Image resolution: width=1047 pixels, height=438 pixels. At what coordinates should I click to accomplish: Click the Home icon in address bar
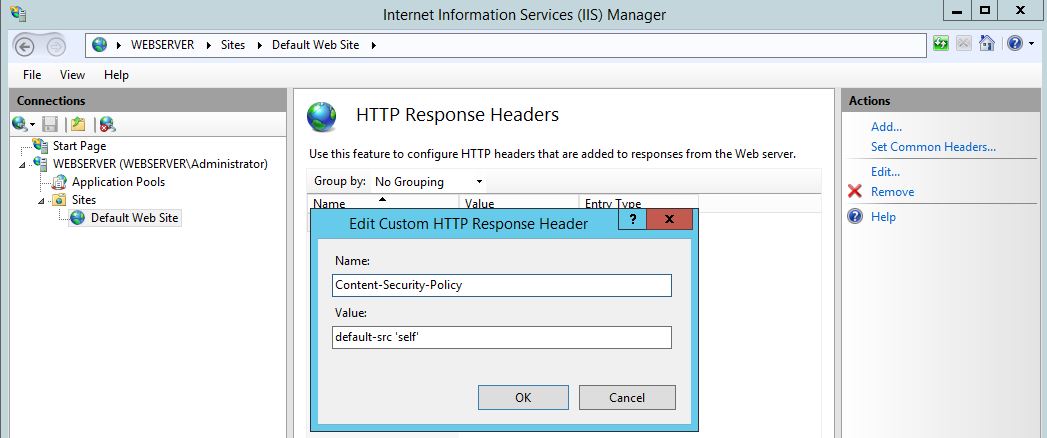(986, 44)
